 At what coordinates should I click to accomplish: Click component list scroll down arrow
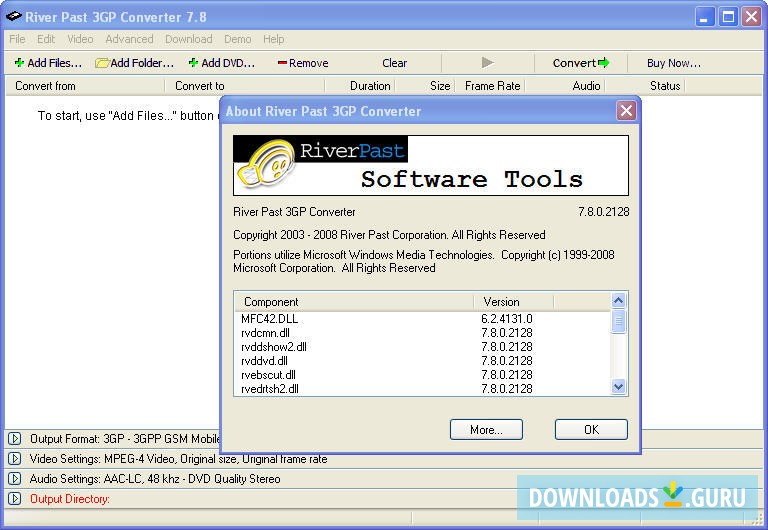tap(619, 387)
